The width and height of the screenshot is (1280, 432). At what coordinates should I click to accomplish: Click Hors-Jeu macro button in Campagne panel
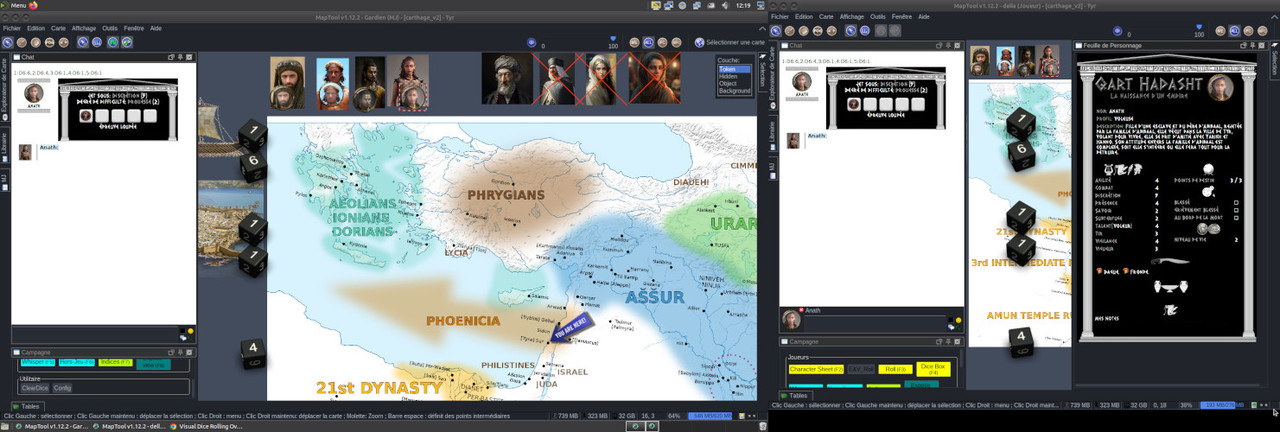77,362
